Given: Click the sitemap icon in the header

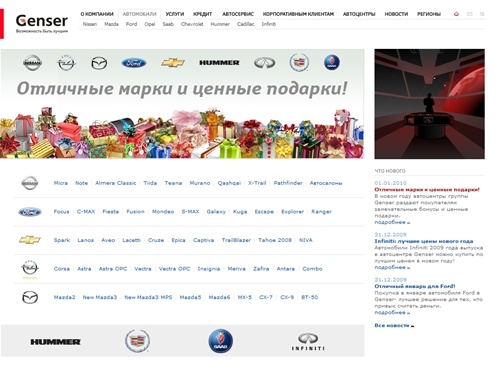Looking at the screenshot, I should (482, 14).
